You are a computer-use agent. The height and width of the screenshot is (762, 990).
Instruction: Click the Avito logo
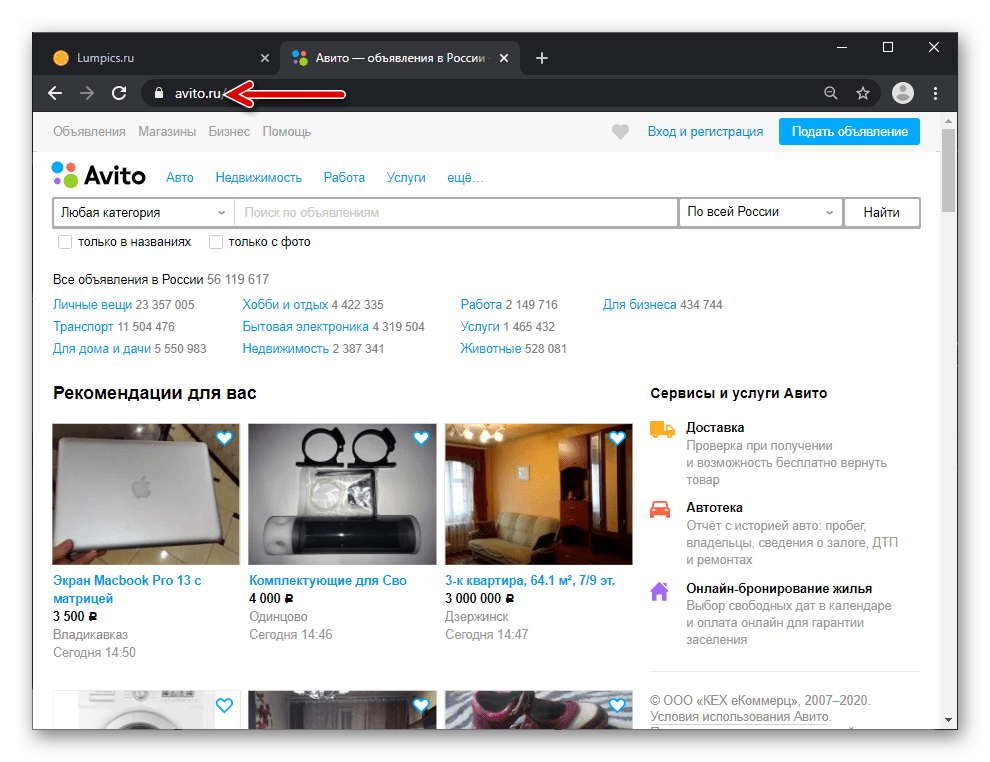98,175
